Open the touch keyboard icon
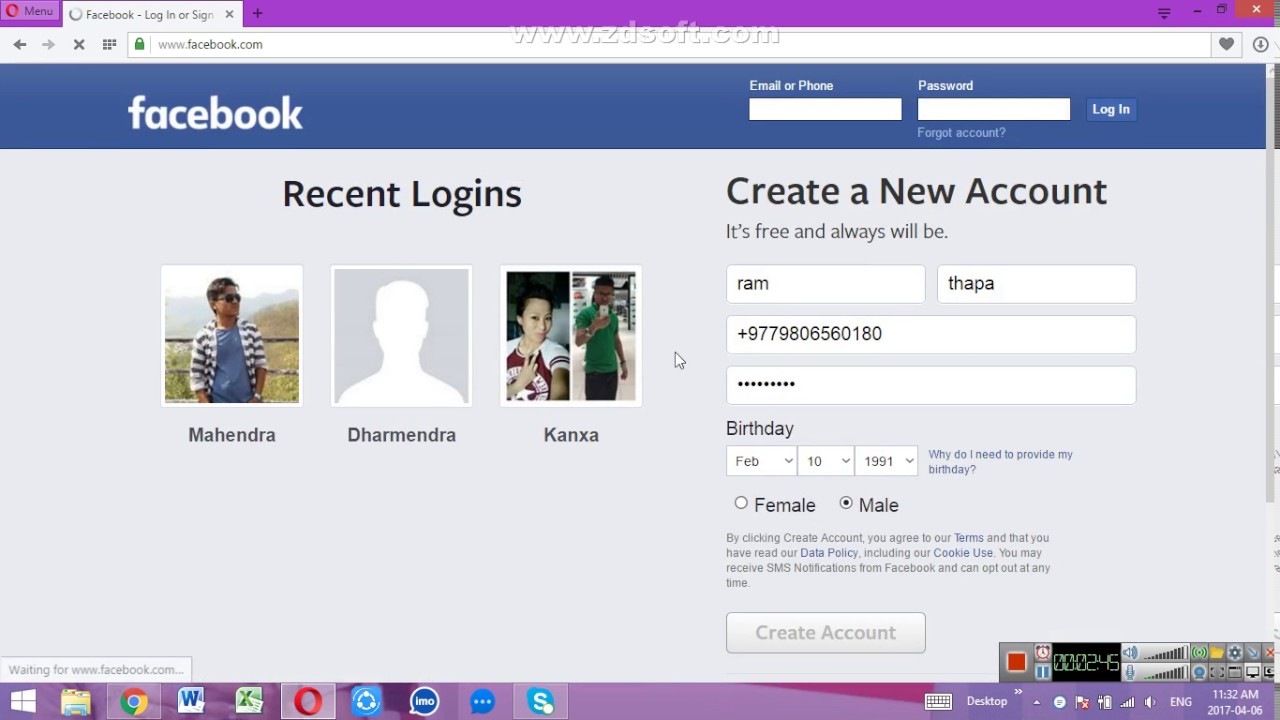This screenshot has width=1280, height=720. pyautogui.click(x=938, y=702)
